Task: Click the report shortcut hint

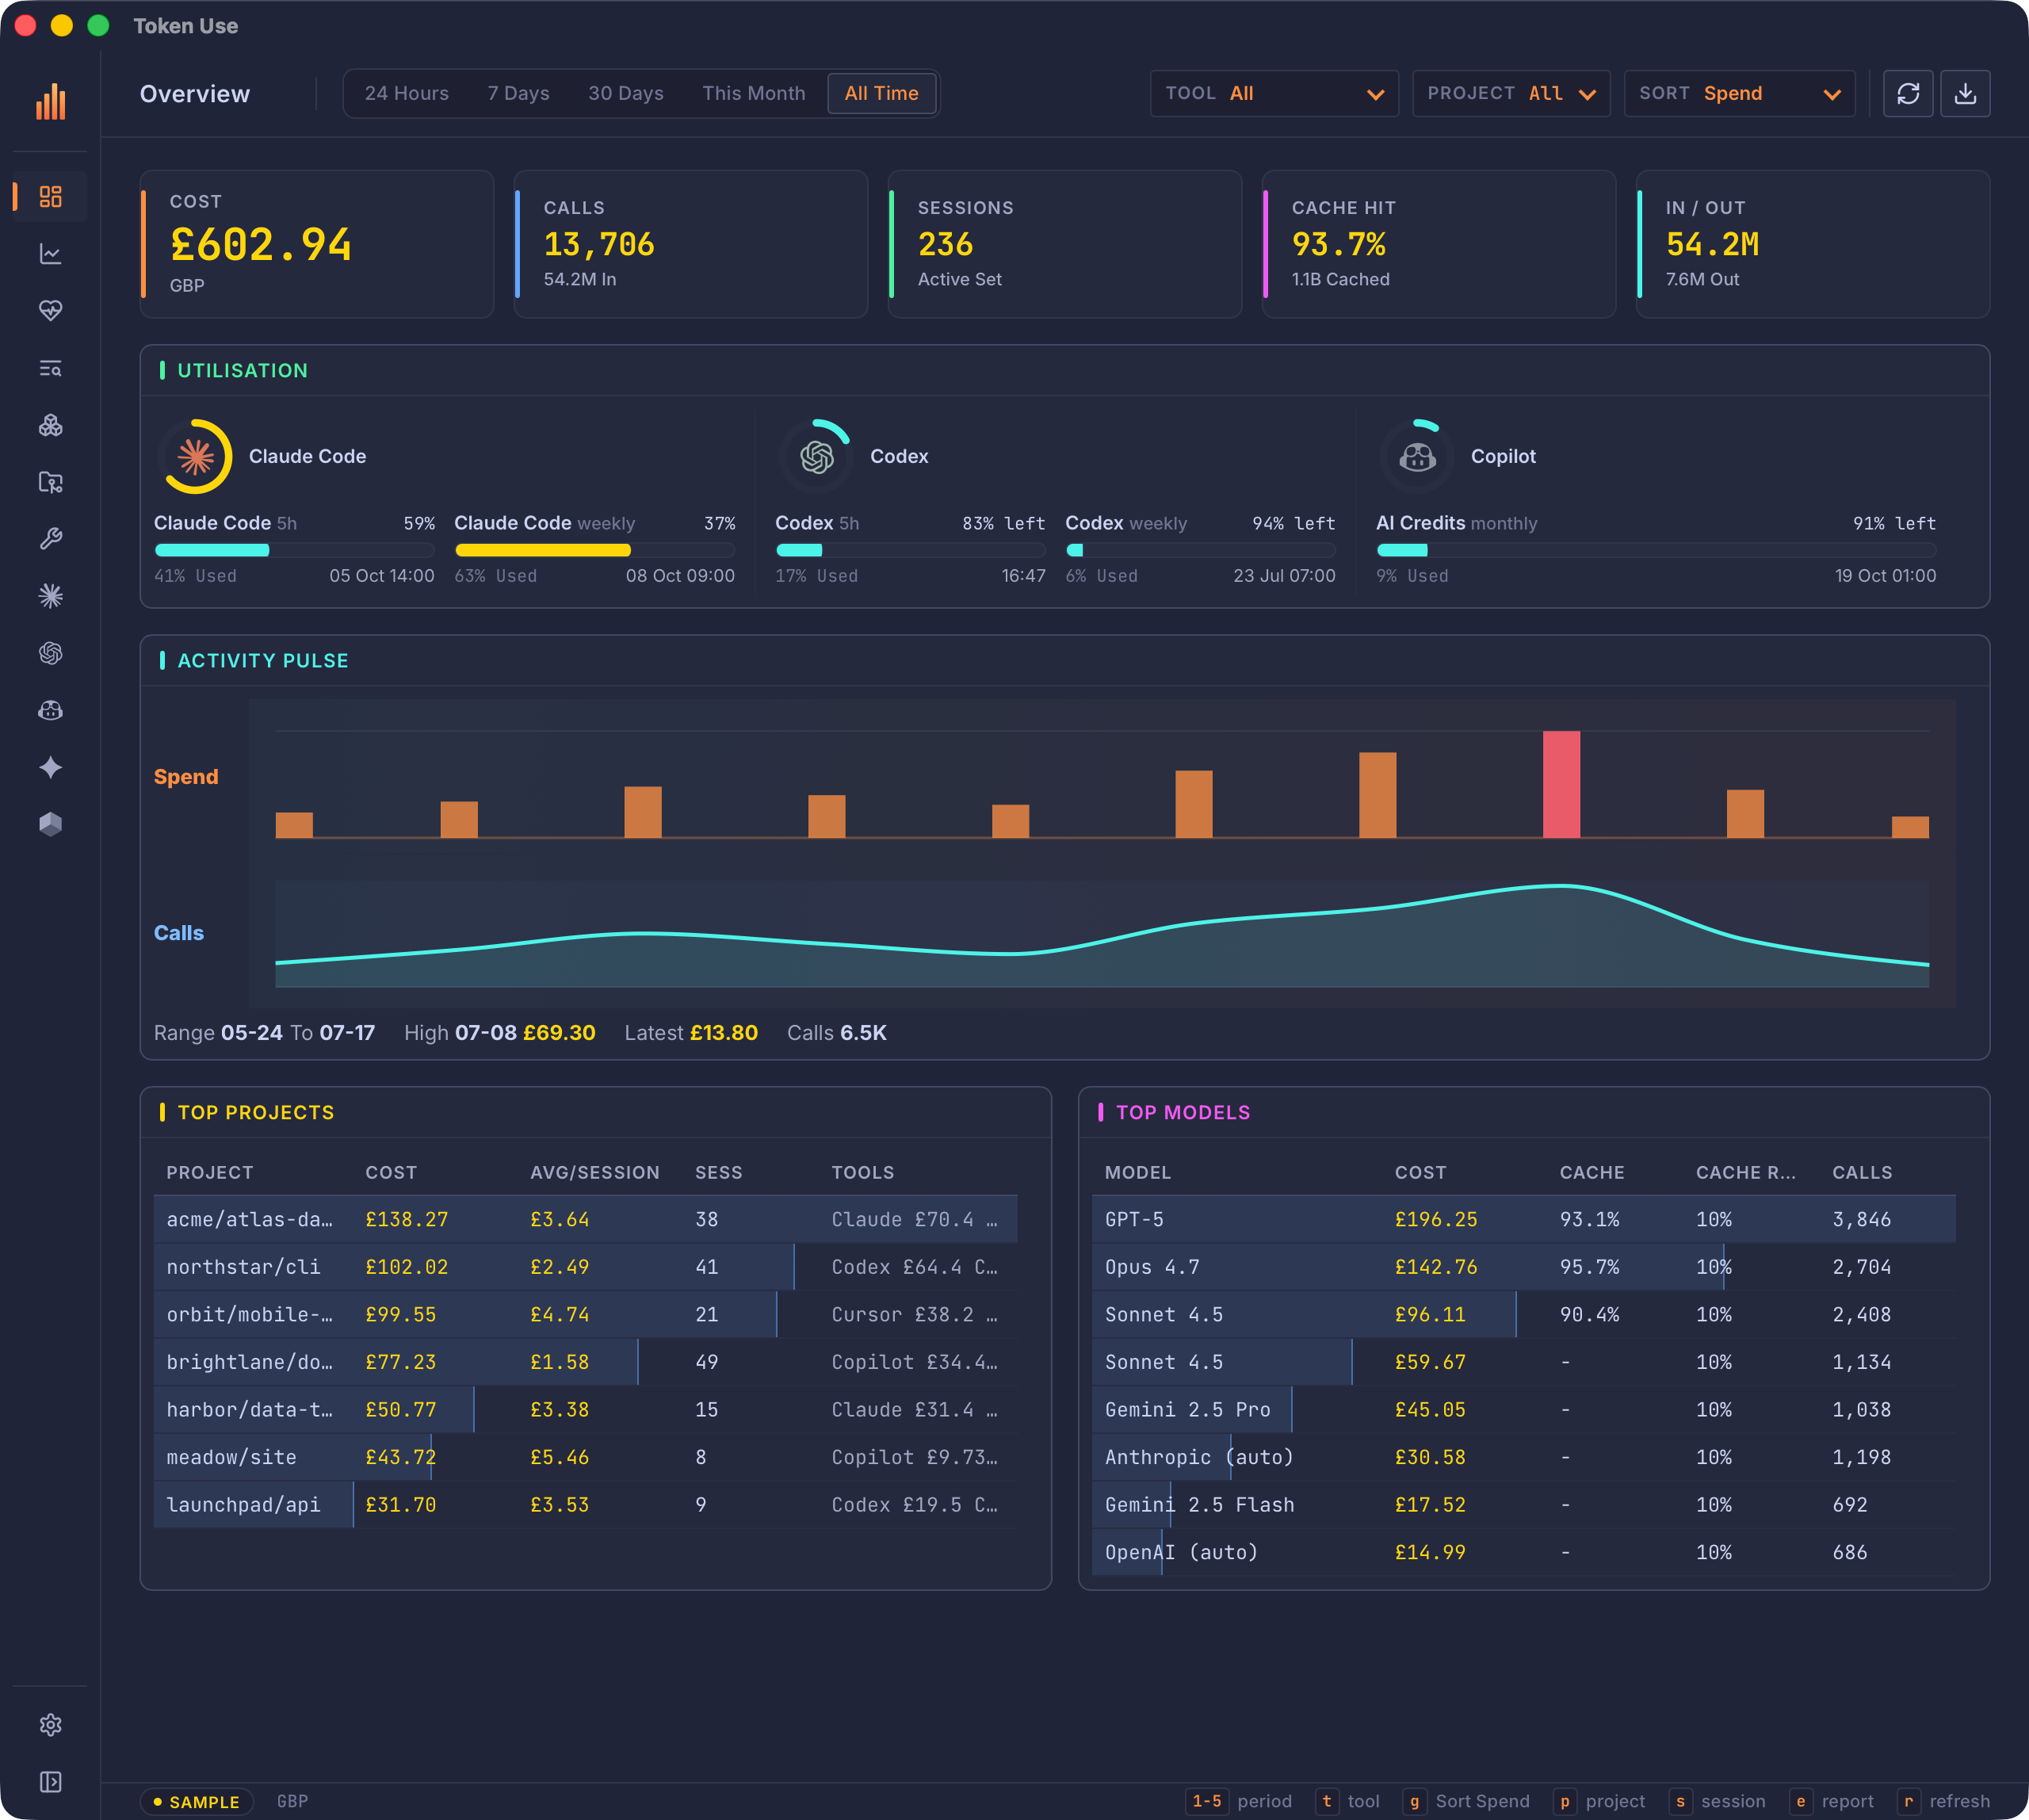Action: pyautogui.click(x=1831, y=1801)
